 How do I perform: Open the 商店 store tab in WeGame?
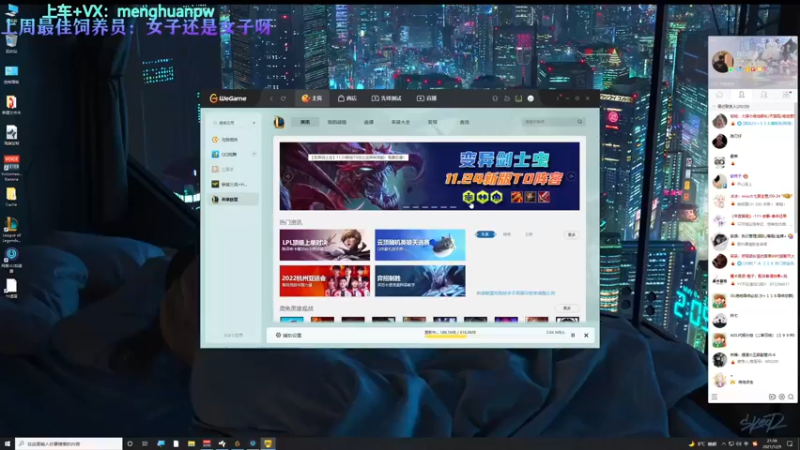(347, 98)
